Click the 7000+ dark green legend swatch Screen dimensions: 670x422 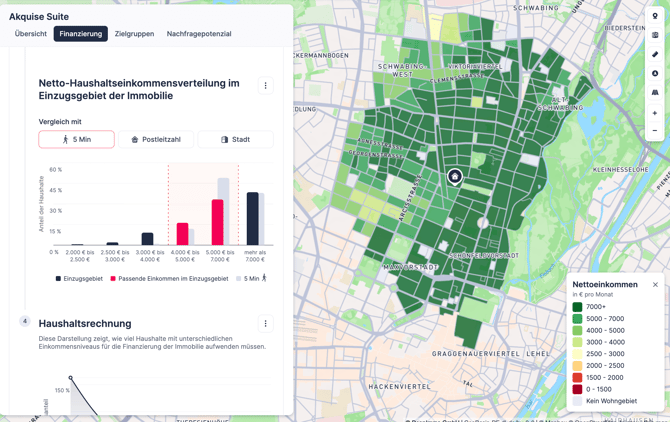[577, 307]
